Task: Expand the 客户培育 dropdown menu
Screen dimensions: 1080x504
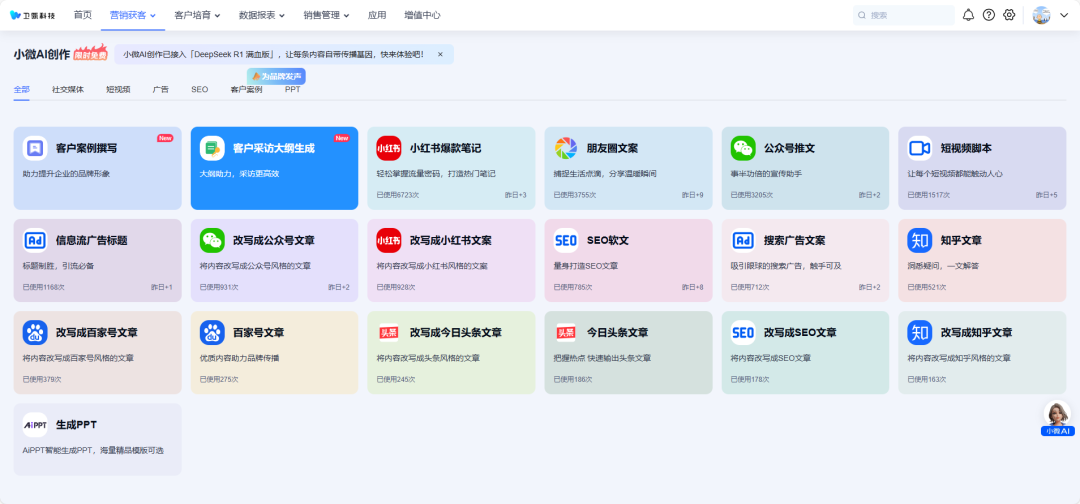Action: (197, 15)
